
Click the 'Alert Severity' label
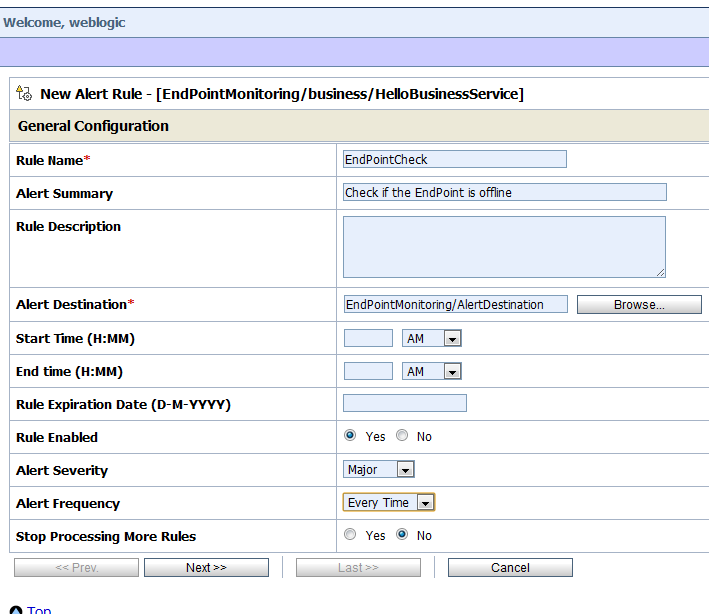(62, 471)
